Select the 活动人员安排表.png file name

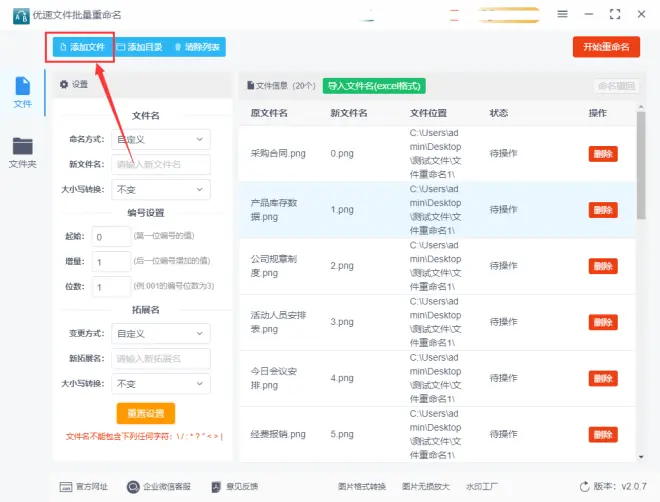278,322
